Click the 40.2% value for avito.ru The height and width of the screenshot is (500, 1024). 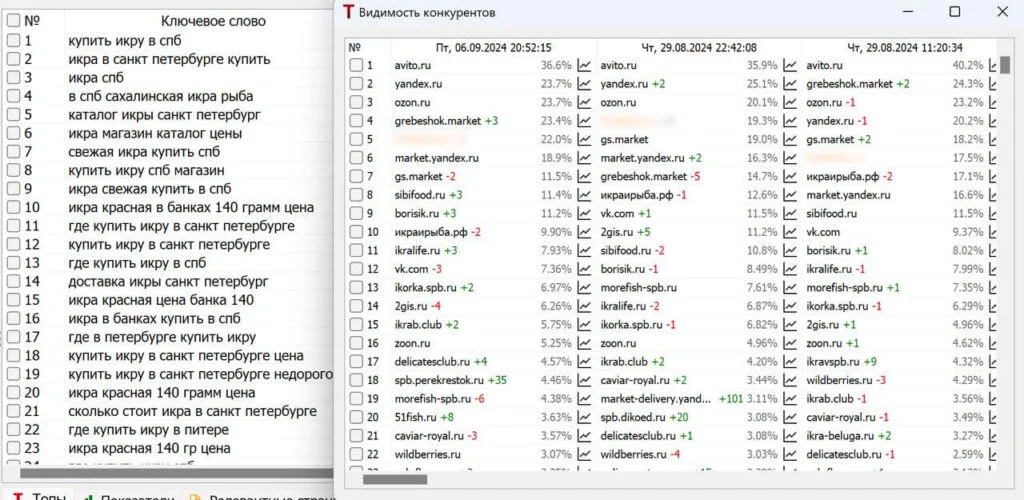[x=968, y=66]
